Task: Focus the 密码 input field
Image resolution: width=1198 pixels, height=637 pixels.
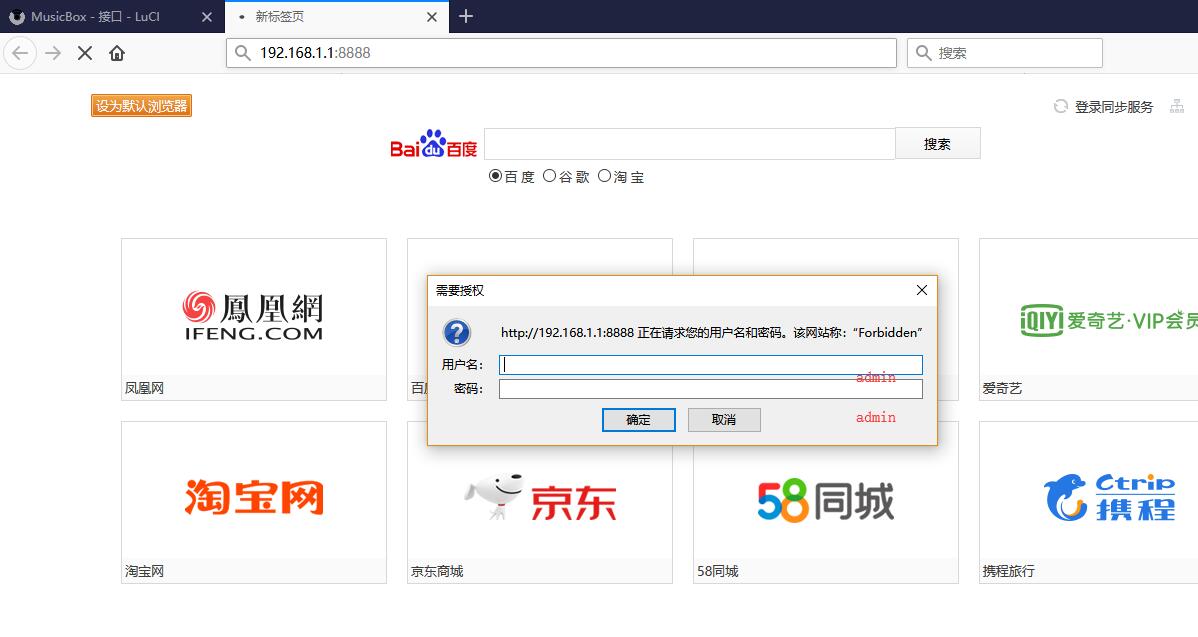Action: coord(711,389)
